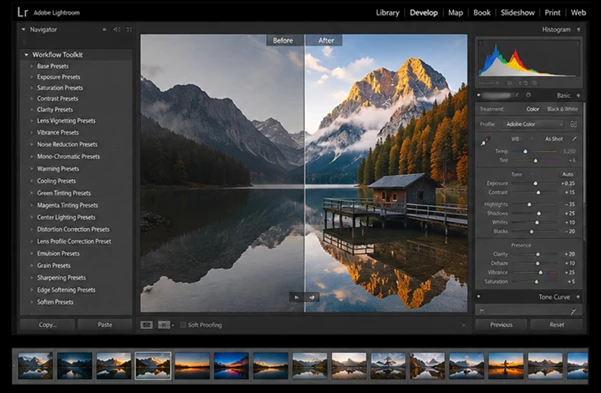Click the Exposure slider handle
The height and width of the screenshot is (393, 601).
[535, 183]
